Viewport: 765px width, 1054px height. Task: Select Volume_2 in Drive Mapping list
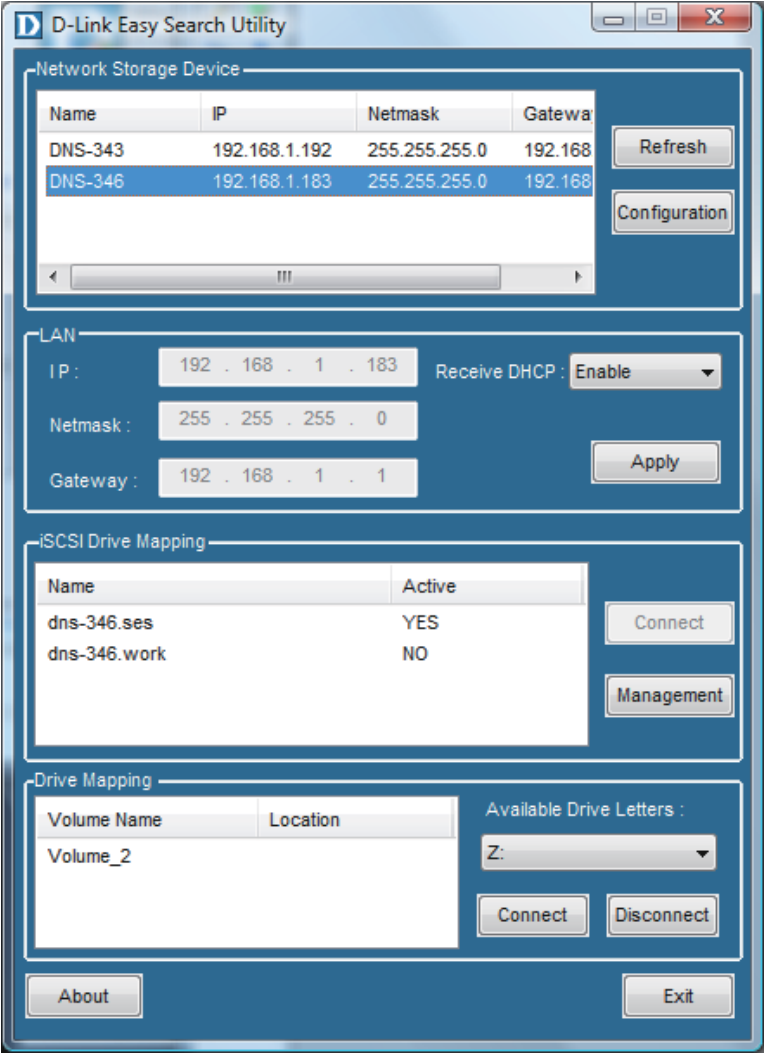pyautogui.click(x=89, y=856)
